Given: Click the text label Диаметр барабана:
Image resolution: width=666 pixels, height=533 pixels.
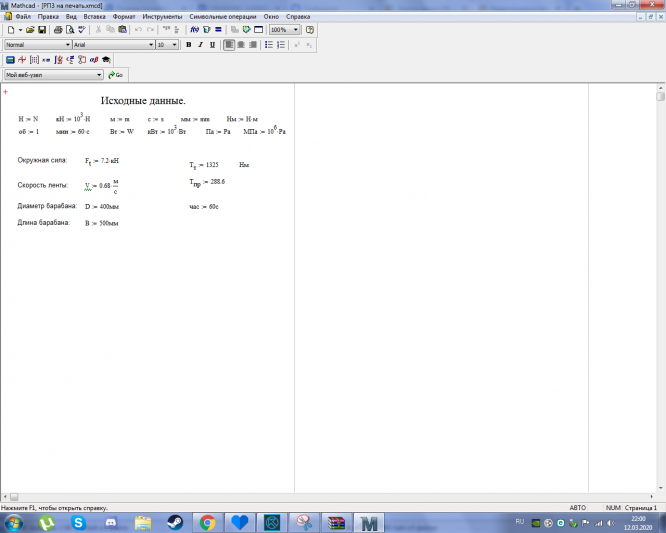Looking at the screenshot, I should [47, 206].
